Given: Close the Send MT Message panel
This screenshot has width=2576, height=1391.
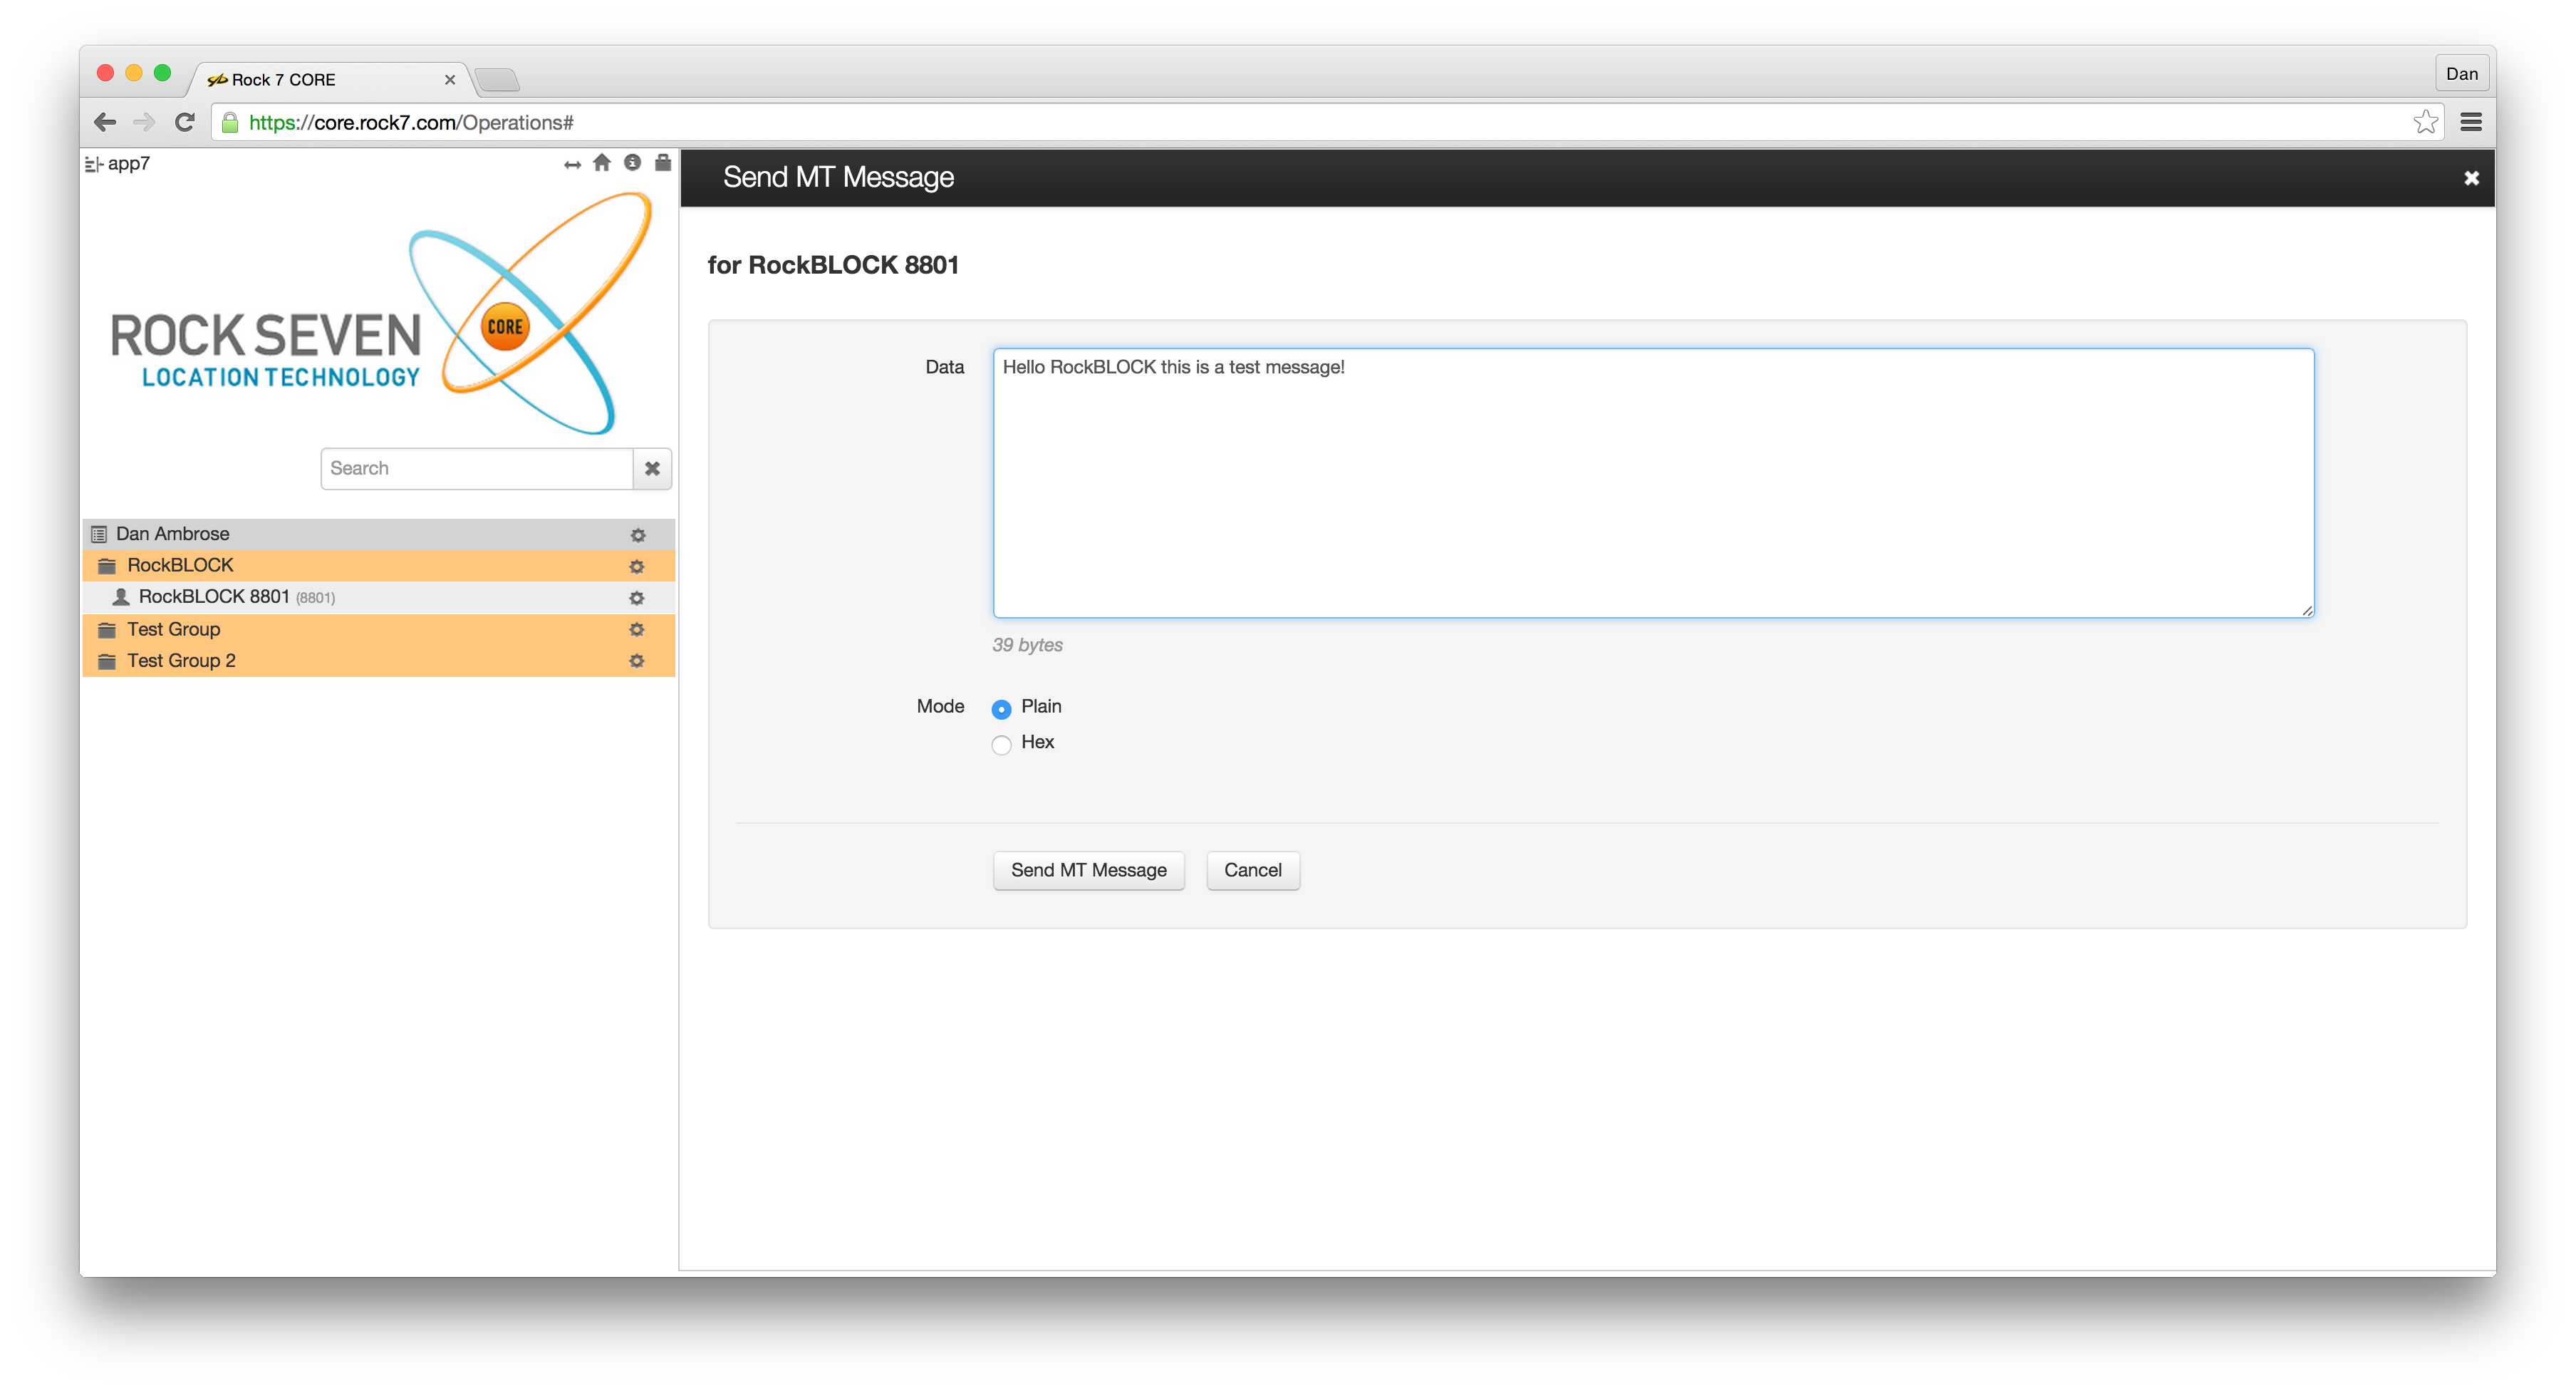Looking at the screenshot, I should [x=2471, y=178].
